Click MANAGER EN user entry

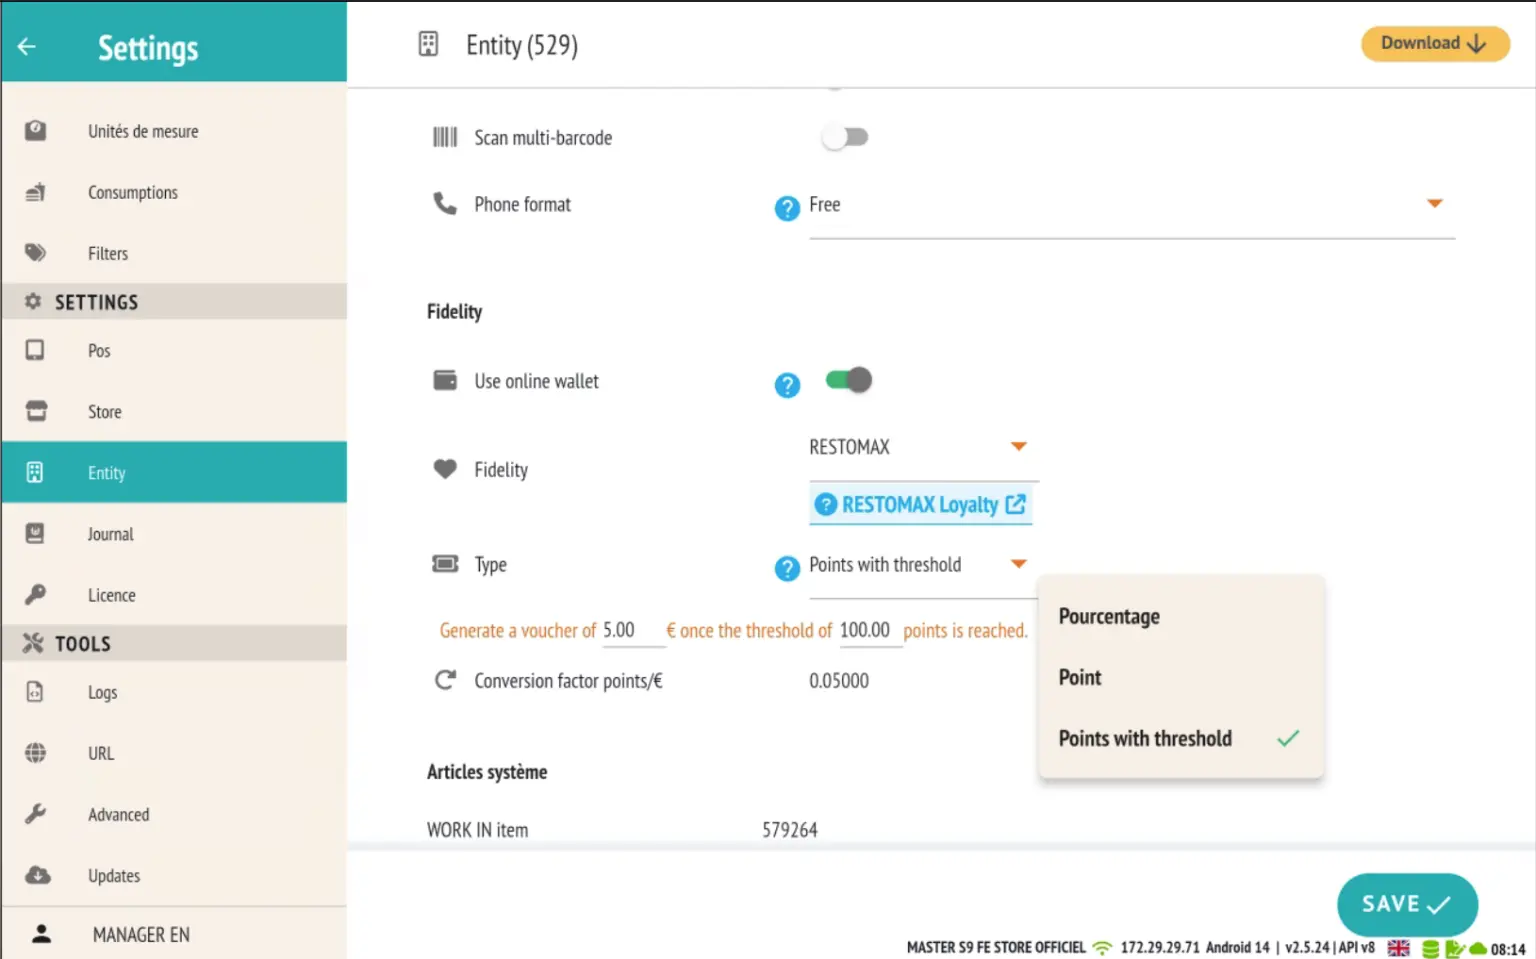[174, 934]
